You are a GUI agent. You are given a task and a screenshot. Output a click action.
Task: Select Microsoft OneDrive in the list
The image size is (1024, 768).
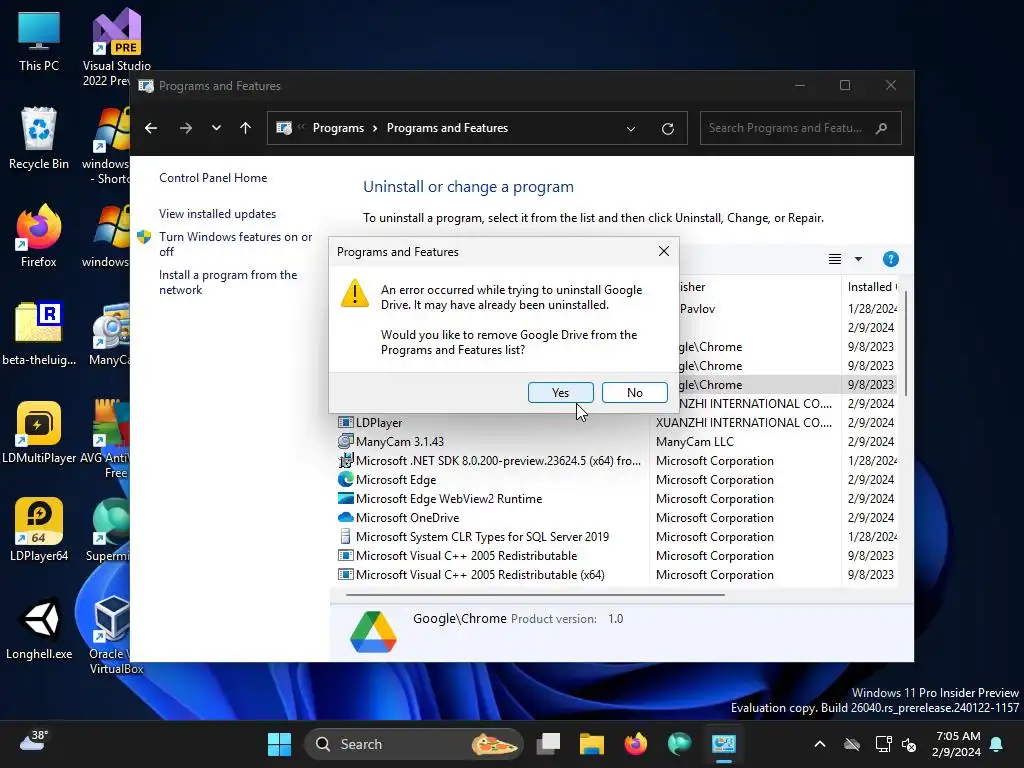coord(408,517)
